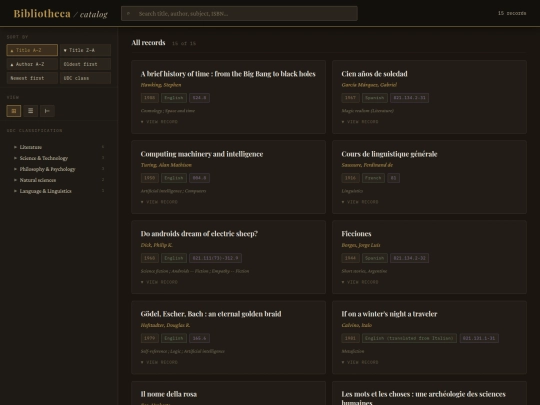The width and height of the screenshot is (540, 405).
Task: Open title A brief history of time
Action: click(228, 74)
